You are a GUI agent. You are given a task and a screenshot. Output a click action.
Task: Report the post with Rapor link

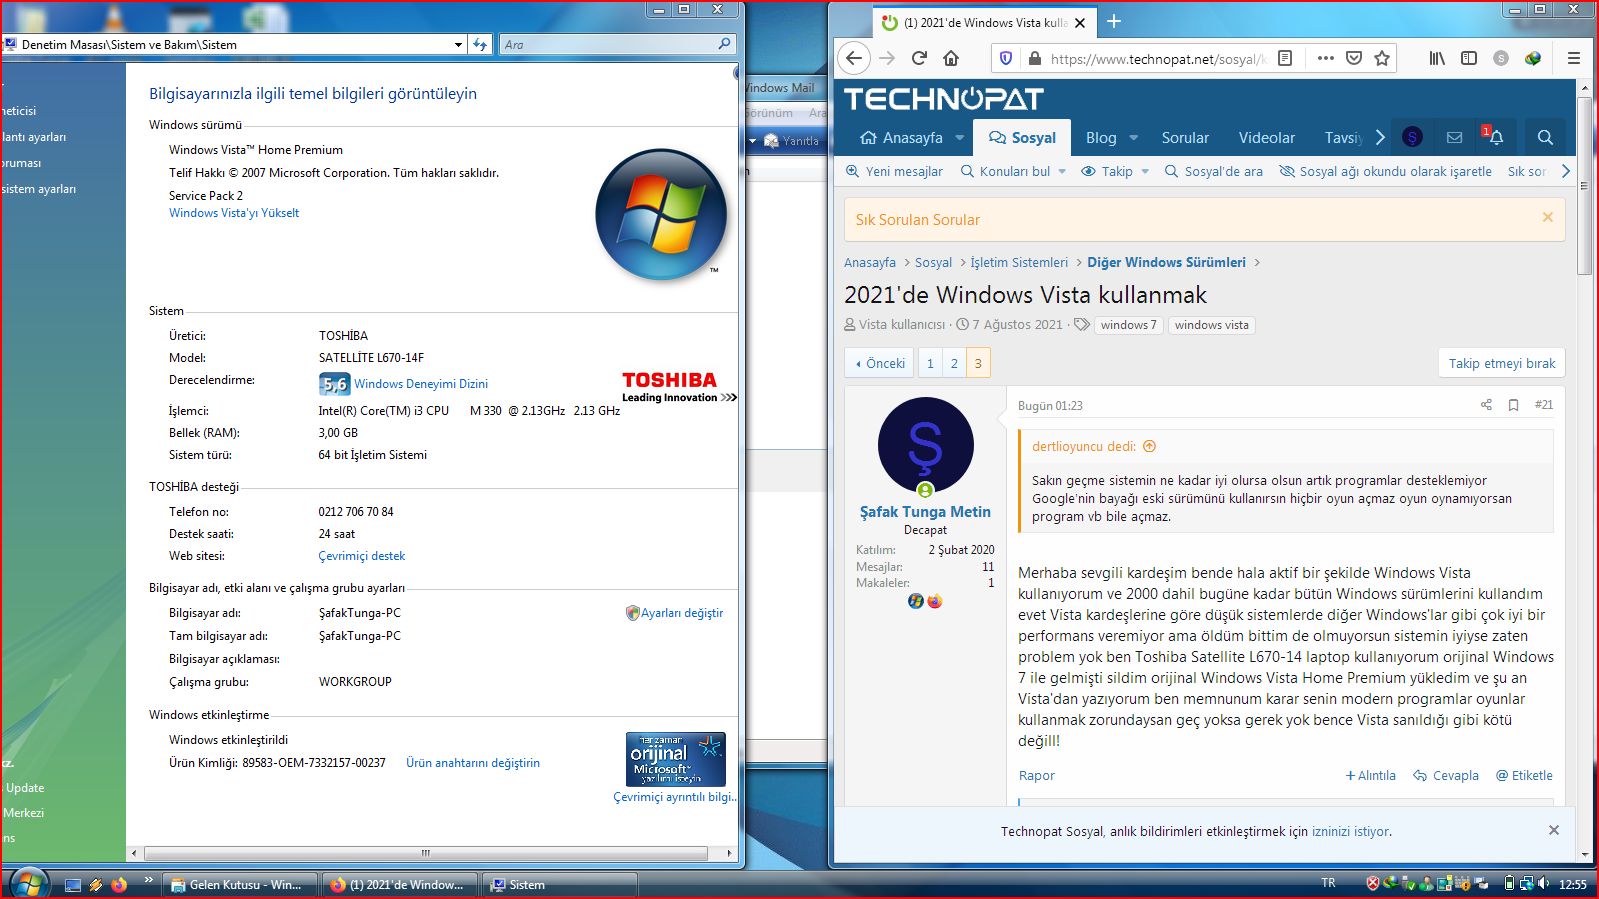point(1037,775)
